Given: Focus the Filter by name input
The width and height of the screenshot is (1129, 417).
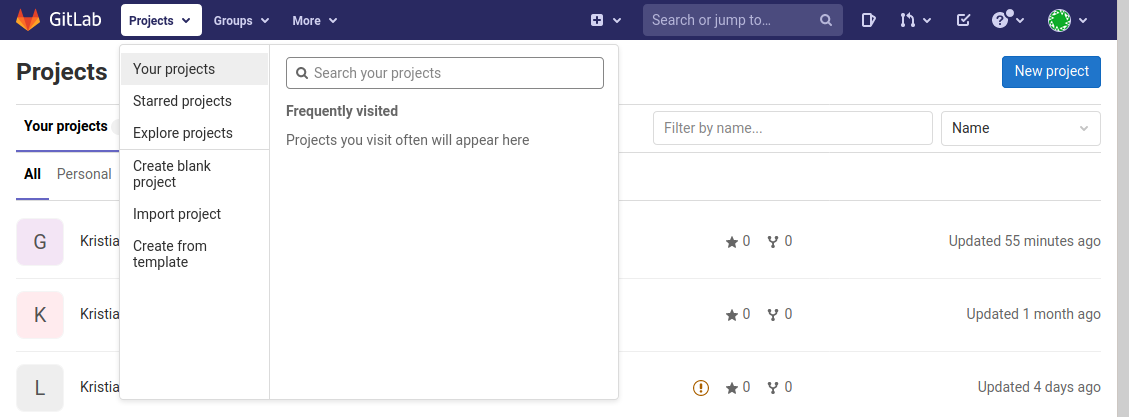Looking at the screenshot, I should tap(792, 128).
